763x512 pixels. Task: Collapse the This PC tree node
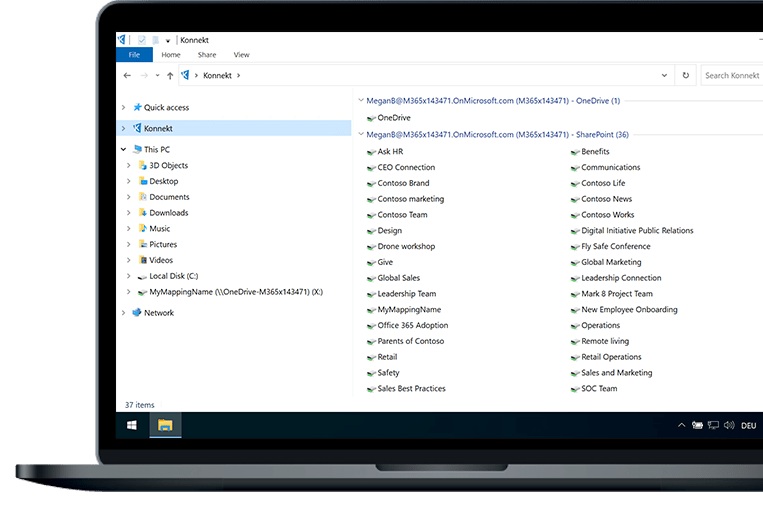click(x=123, y=150)
